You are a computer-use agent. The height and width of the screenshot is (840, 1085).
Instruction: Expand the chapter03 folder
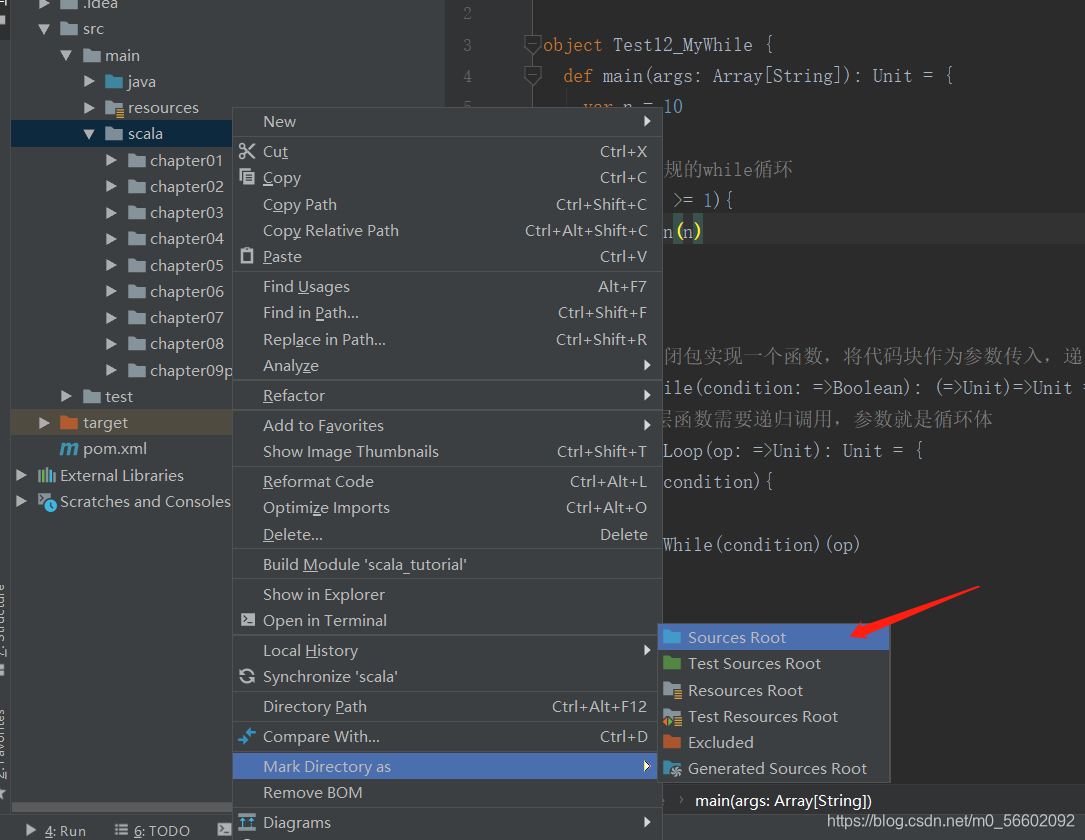point(111,212)
